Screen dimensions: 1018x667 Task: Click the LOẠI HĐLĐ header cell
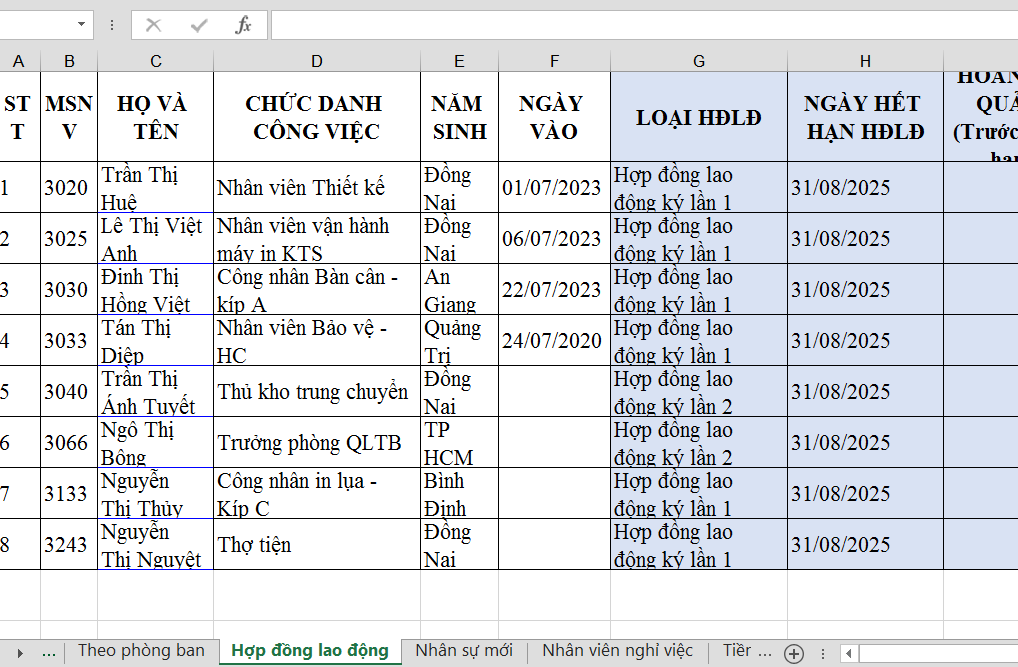(x=699, y=117)
